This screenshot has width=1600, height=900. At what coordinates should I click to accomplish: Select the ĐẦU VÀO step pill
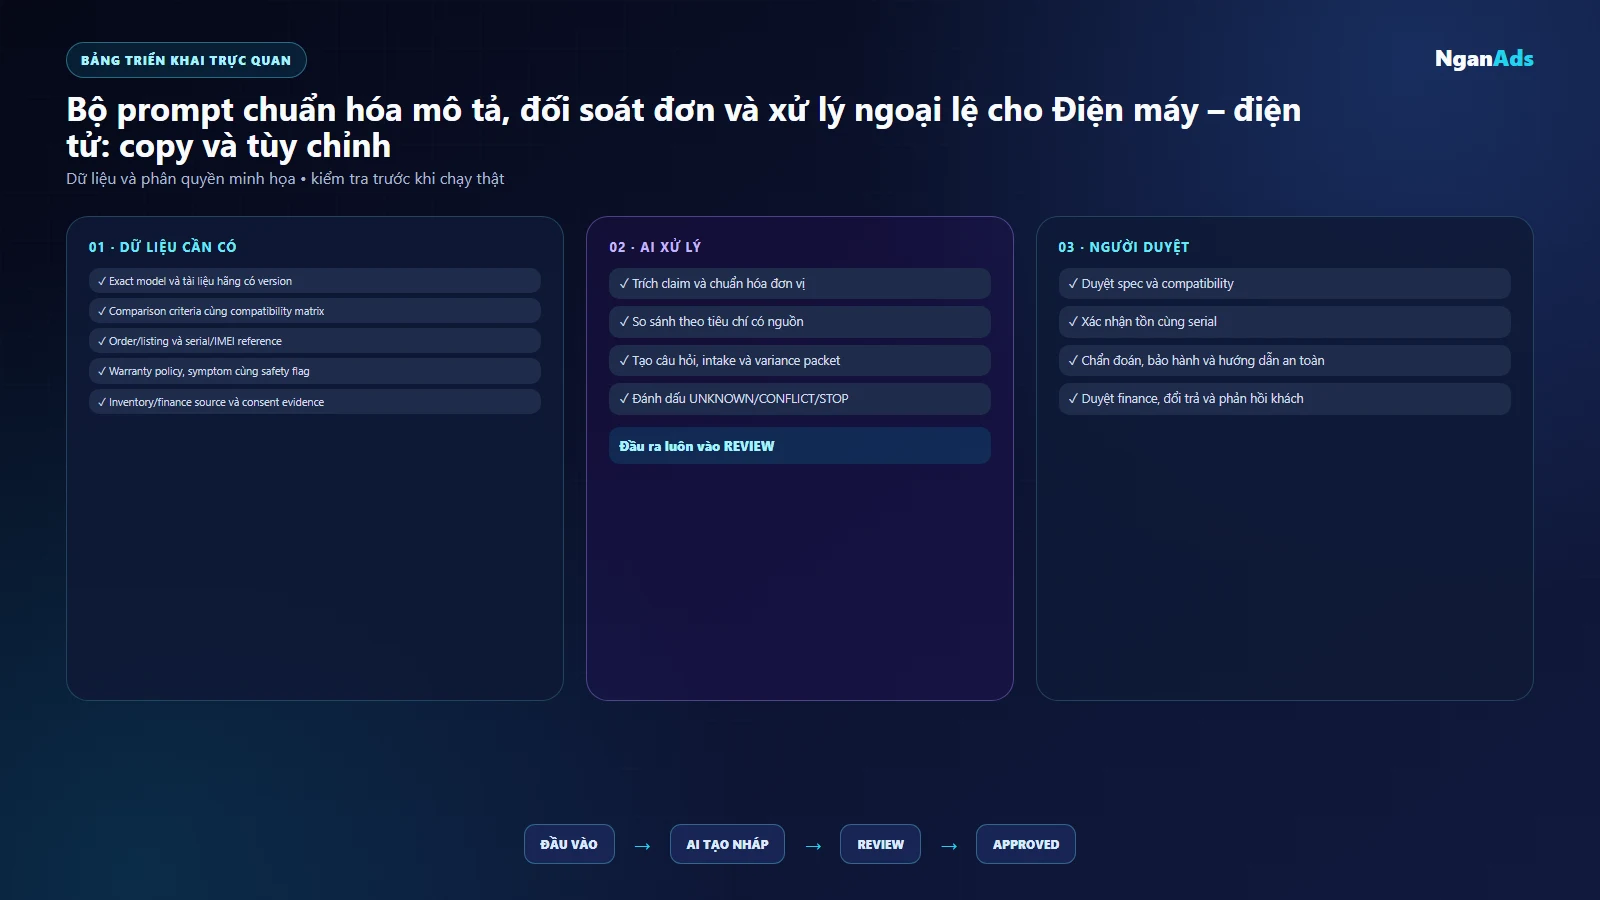(569, 844)
